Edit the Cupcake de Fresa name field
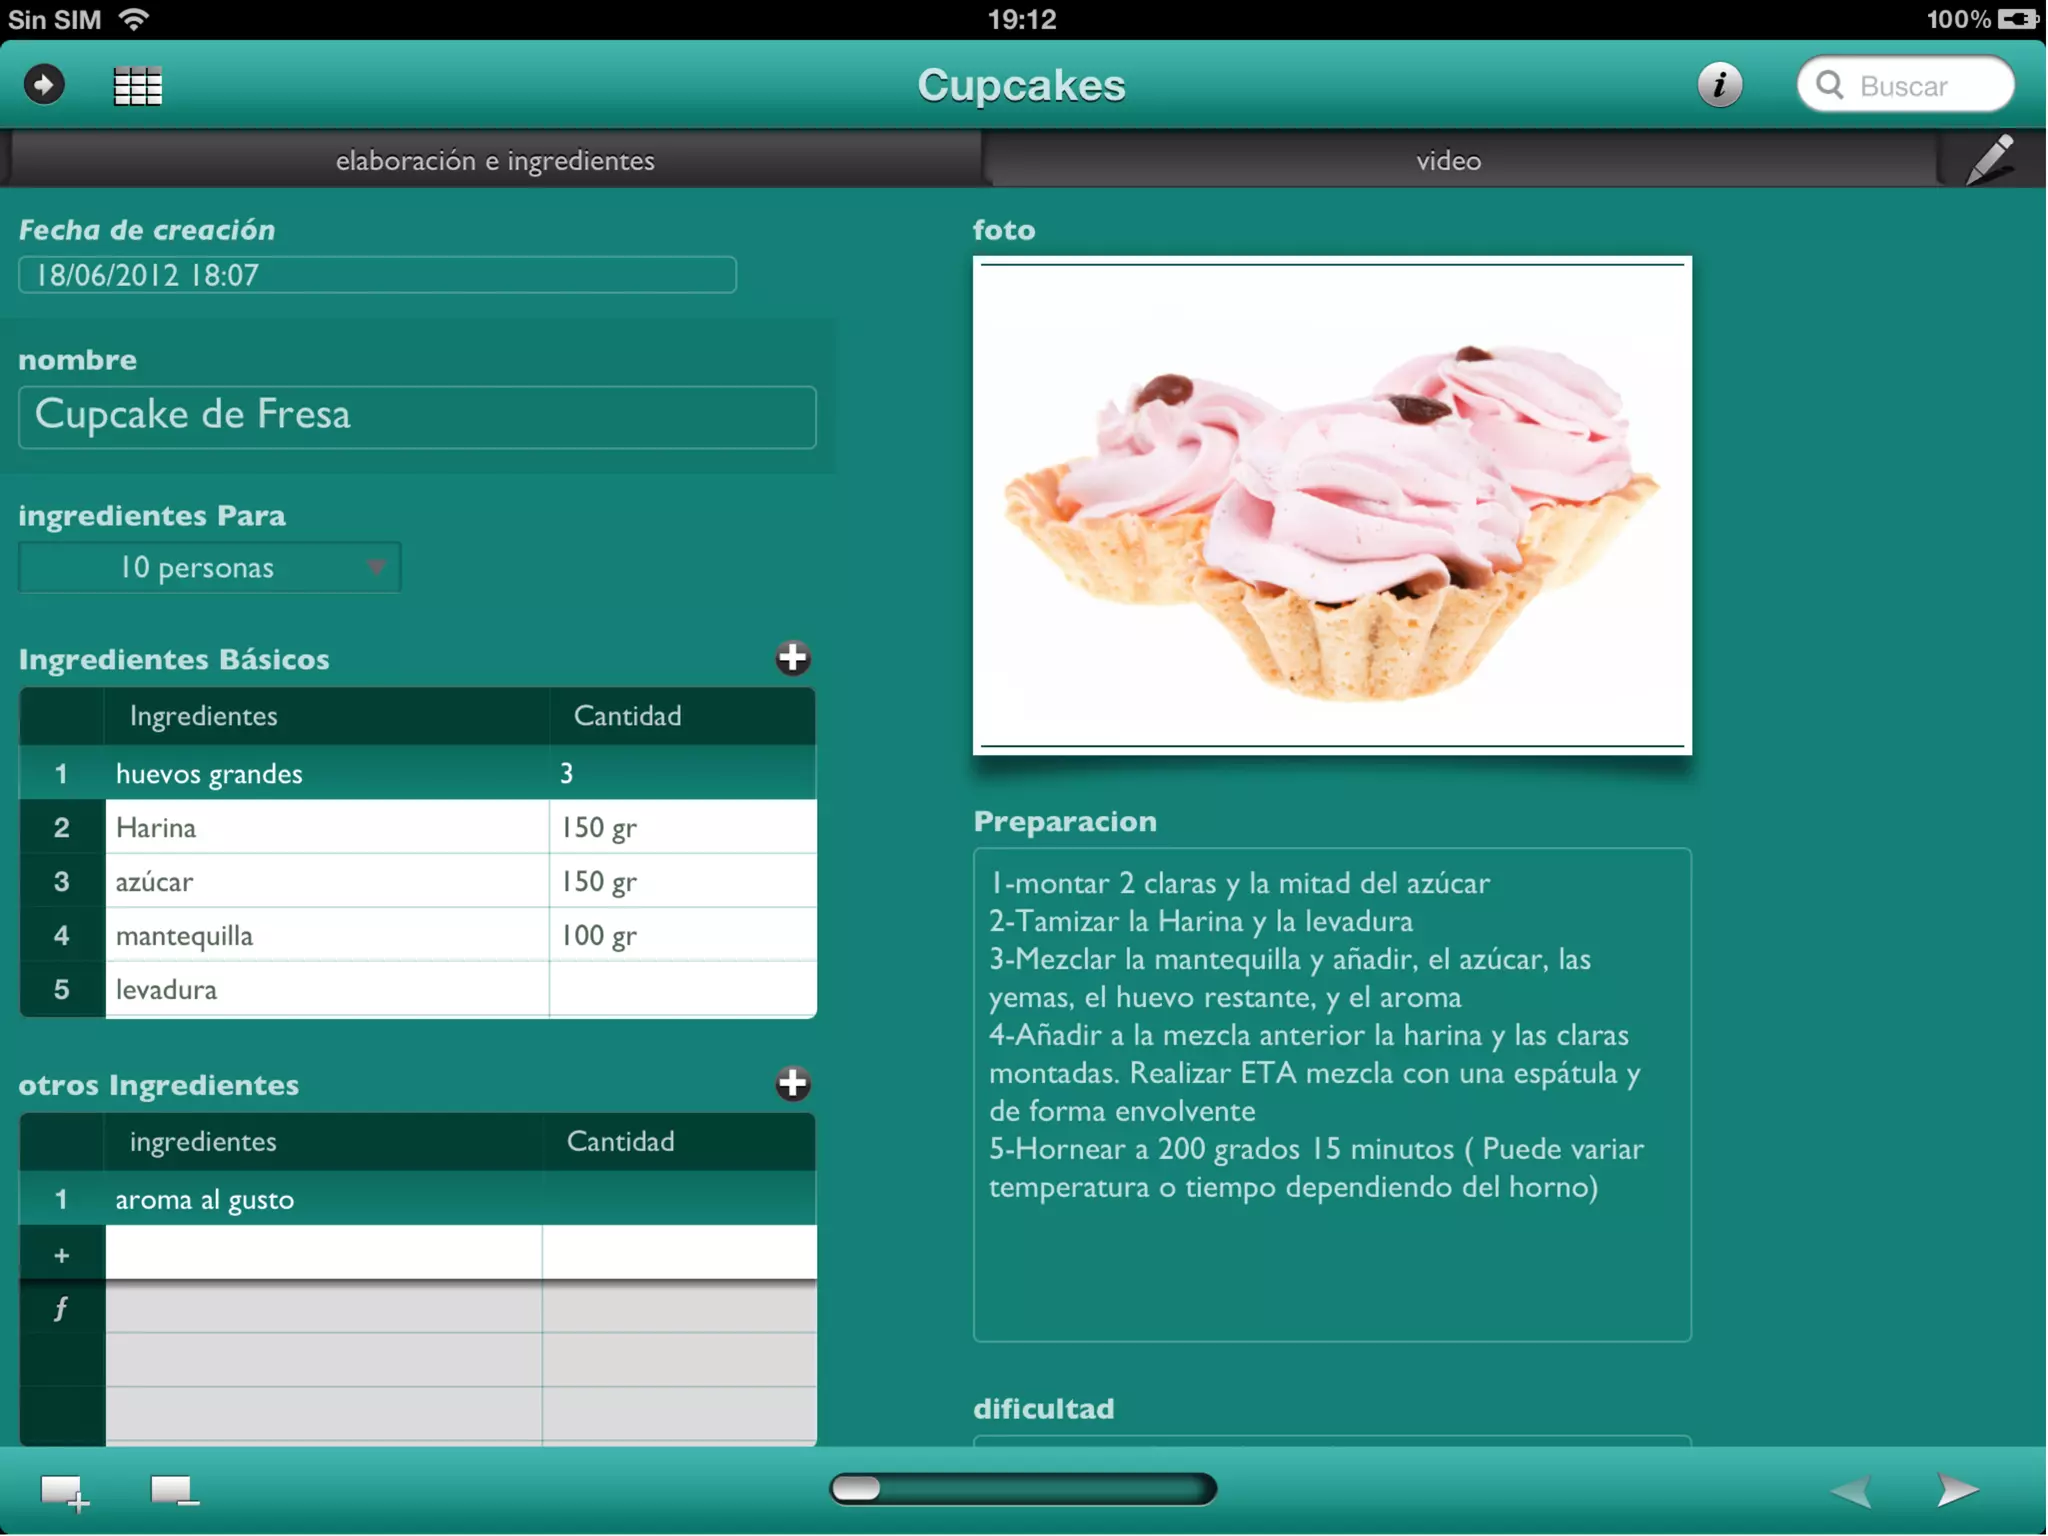 coord(417,416)
